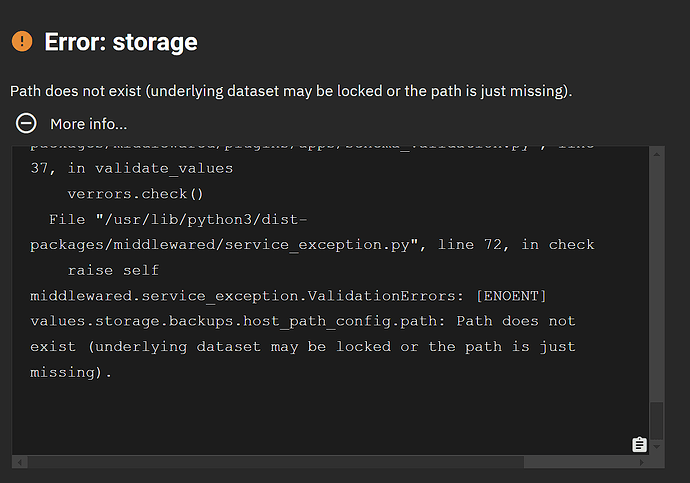Click the vertical scrollbar up arrow
Screen dimensions: 690x483
(x=657, y=154)
